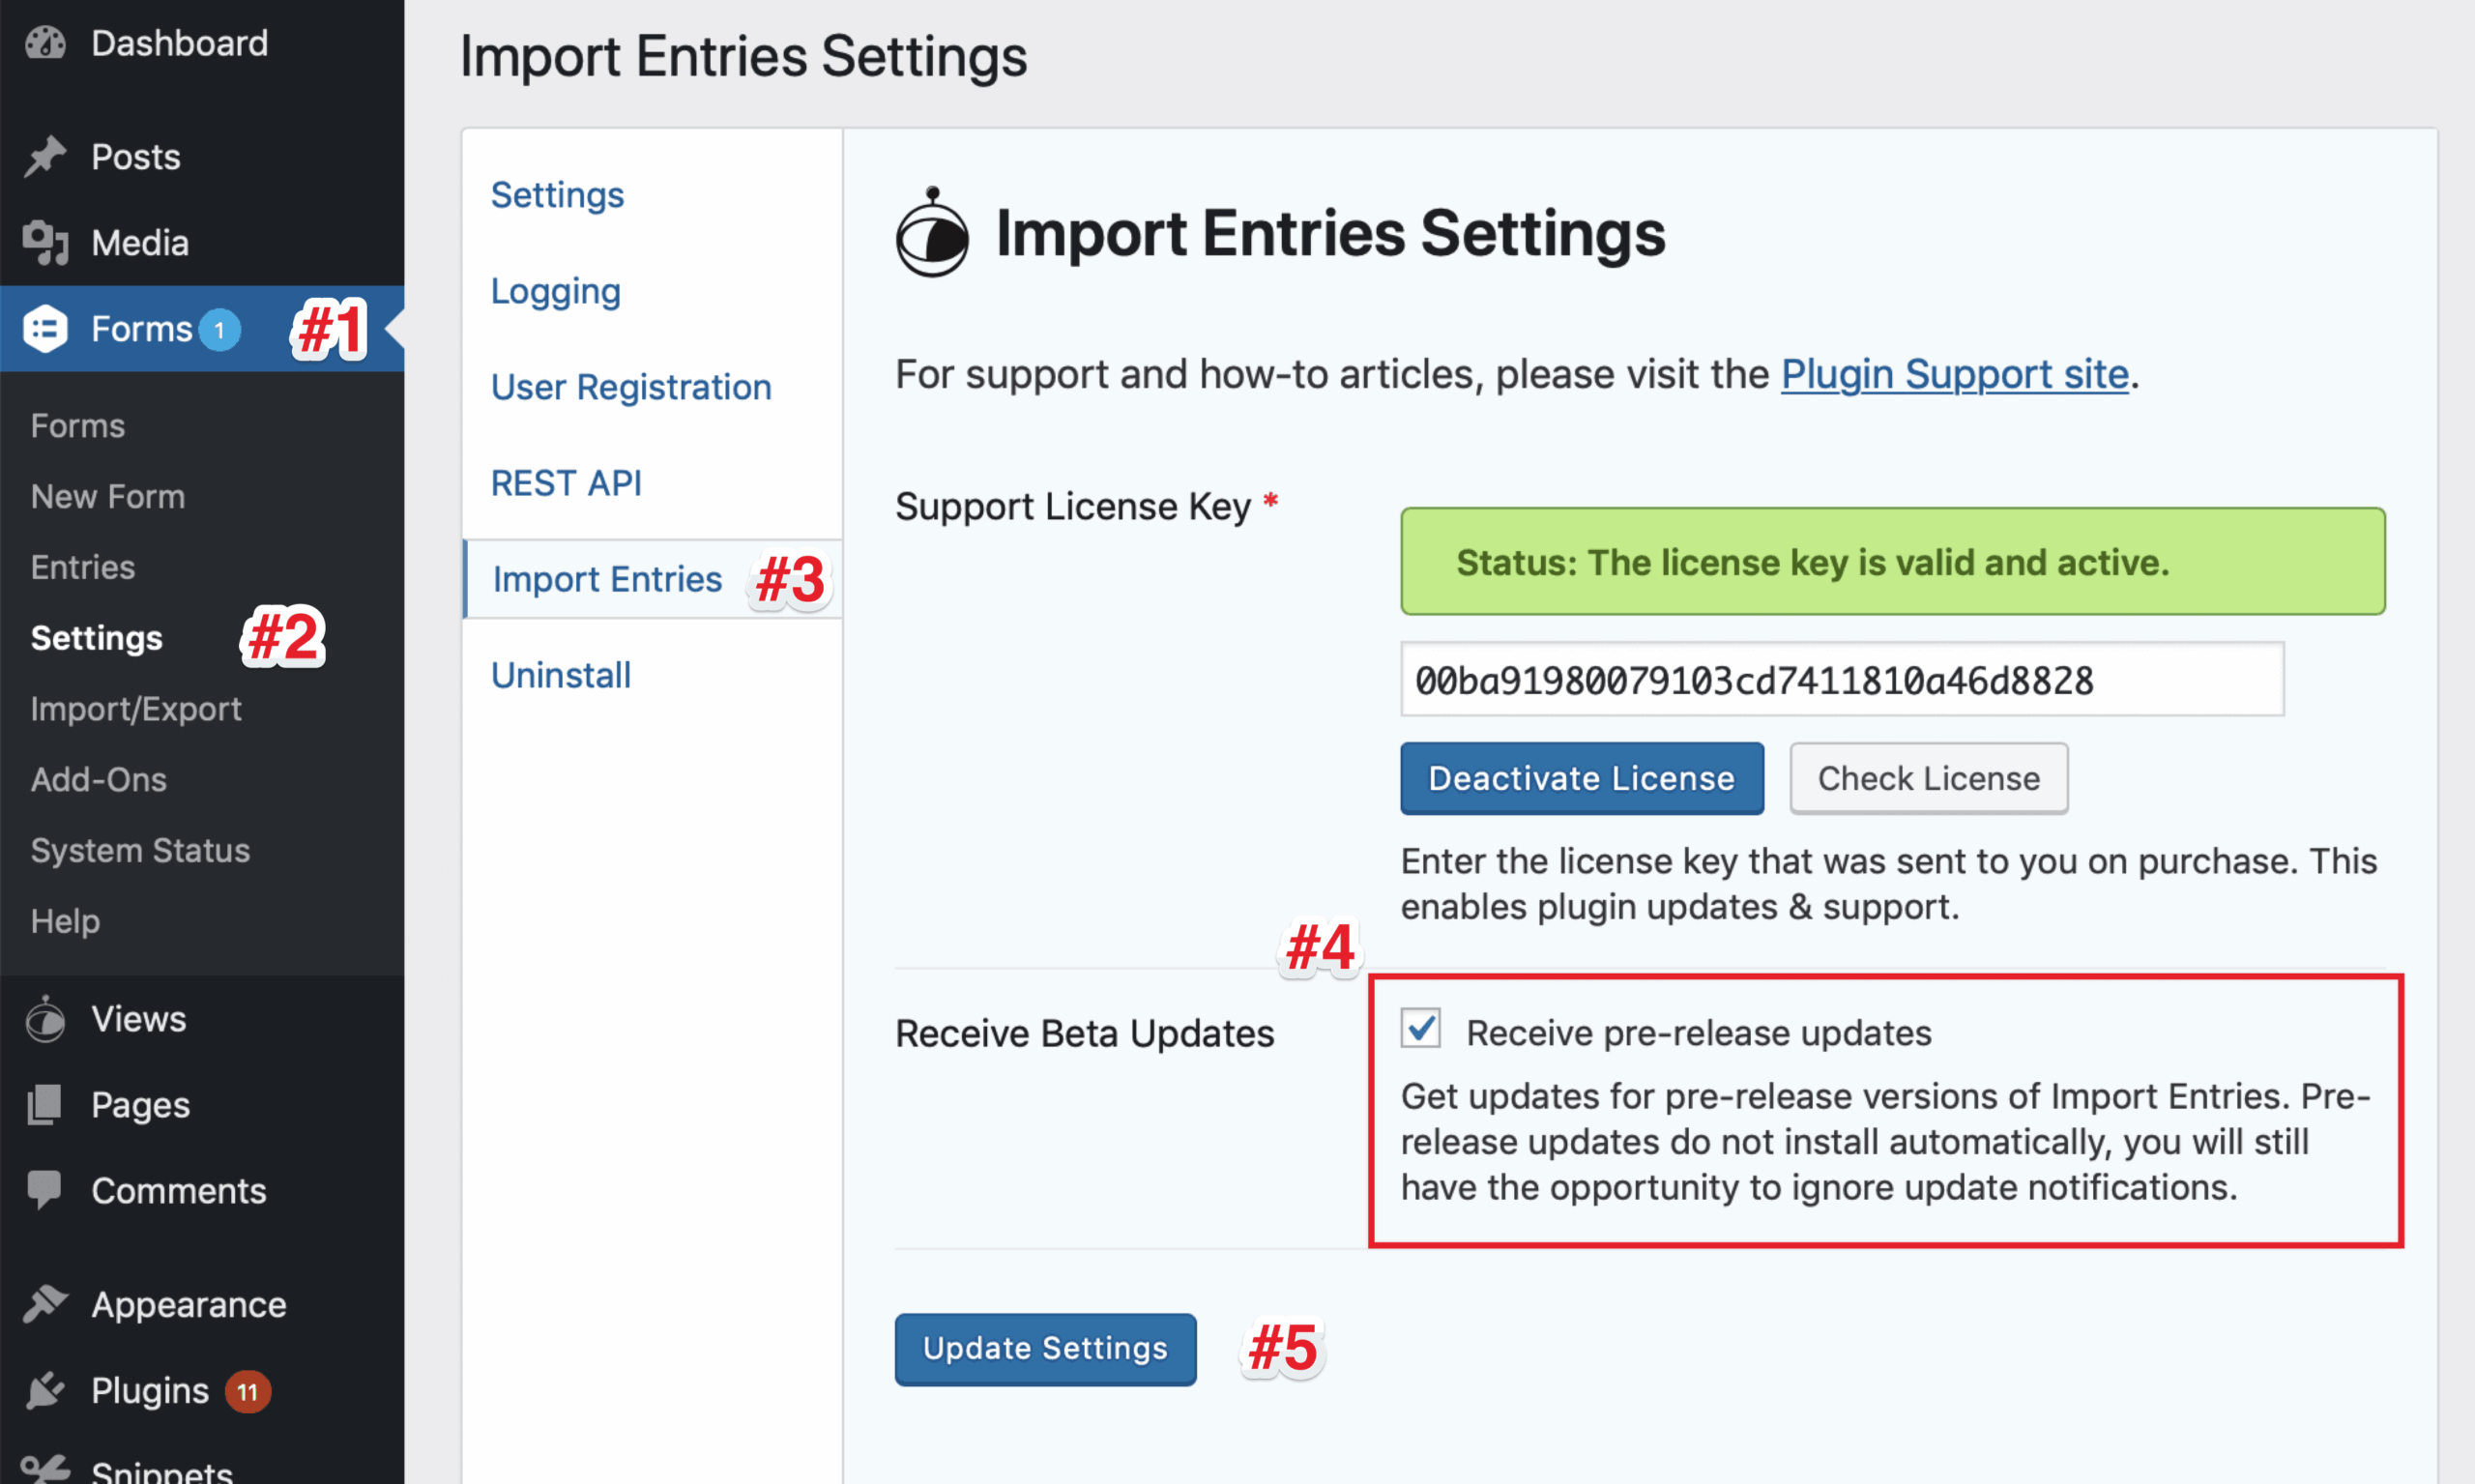Visit the Plugin Support site link
The image size is (2475, 1484).
point(1954,374)
